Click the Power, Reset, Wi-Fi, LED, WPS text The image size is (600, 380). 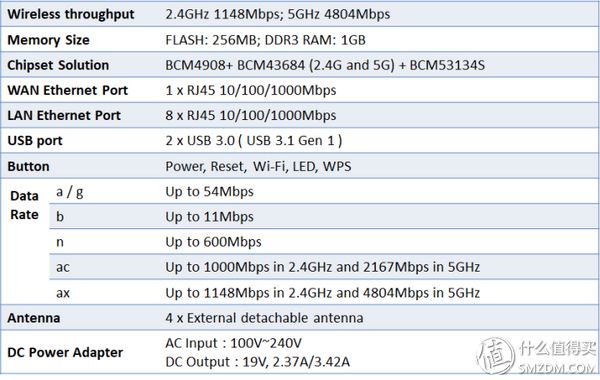[258, 166]
